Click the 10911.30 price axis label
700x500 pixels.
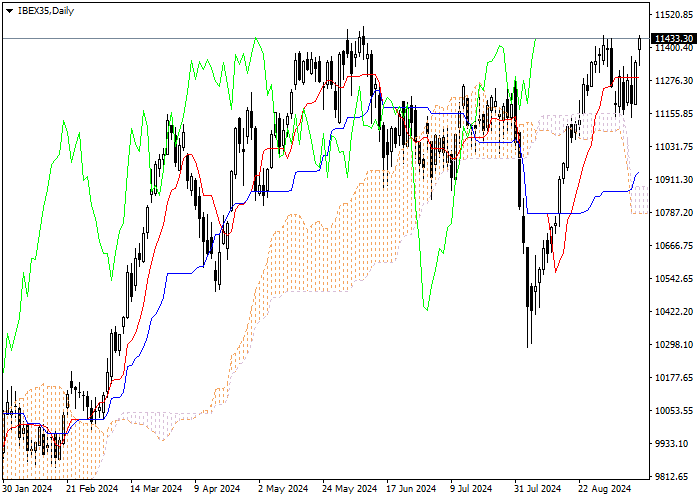pyautogui.click(x=674, y=180)
